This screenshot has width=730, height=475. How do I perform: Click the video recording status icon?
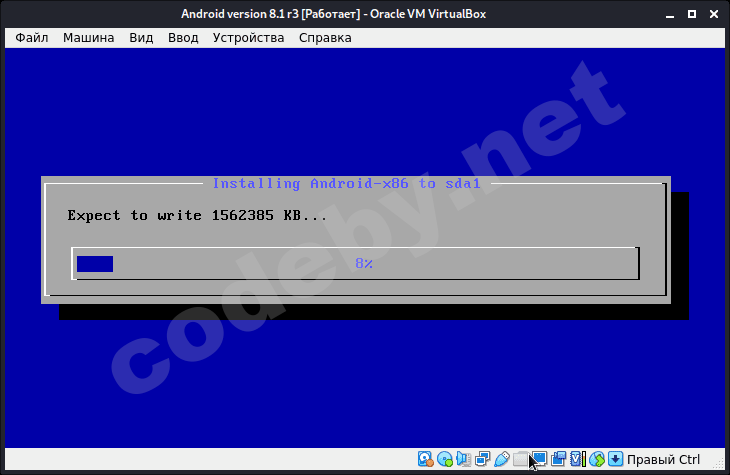[558, 459]
